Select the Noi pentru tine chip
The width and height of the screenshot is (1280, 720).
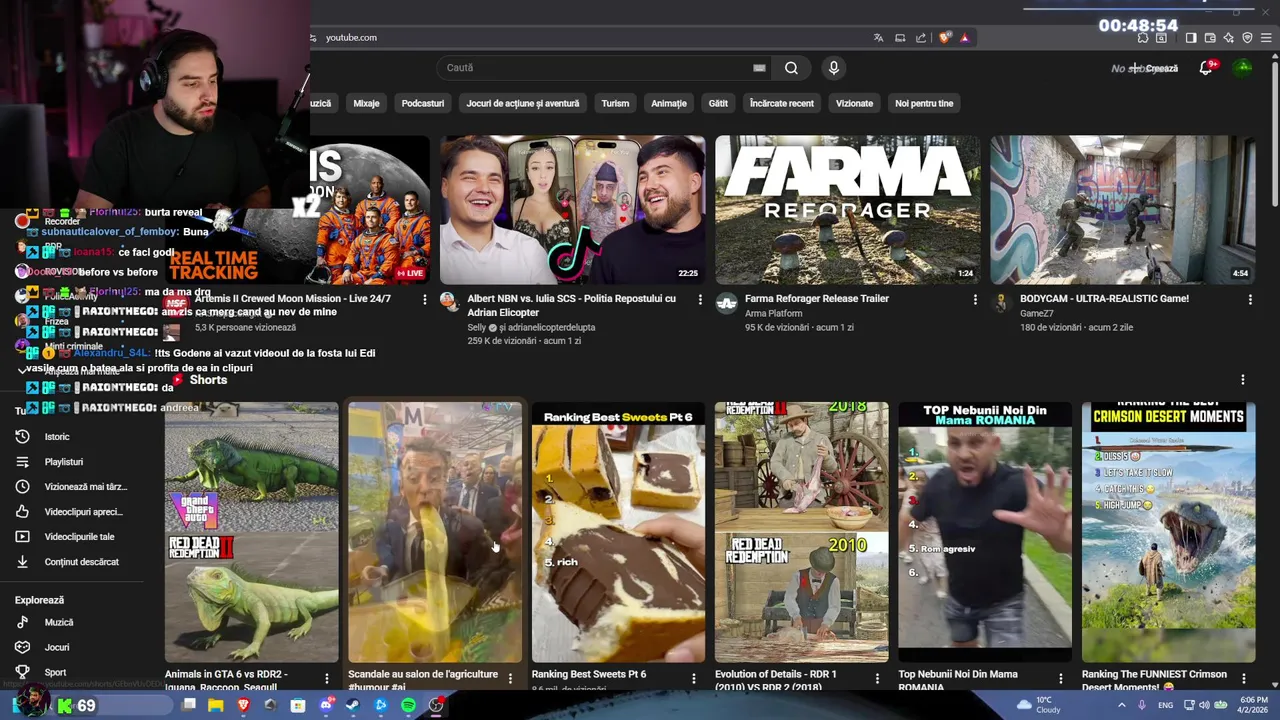coord(924,103)
